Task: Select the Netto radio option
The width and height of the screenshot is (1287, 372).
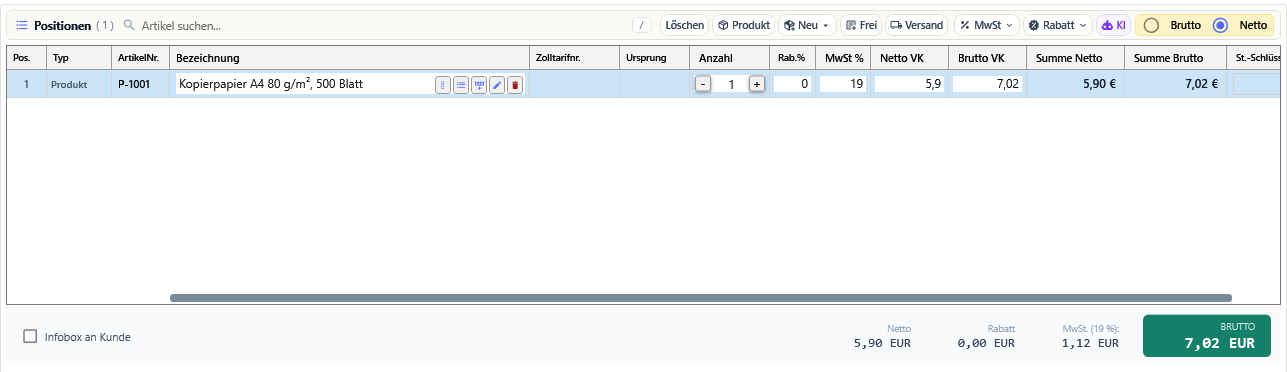Action: coord(1220,25)
